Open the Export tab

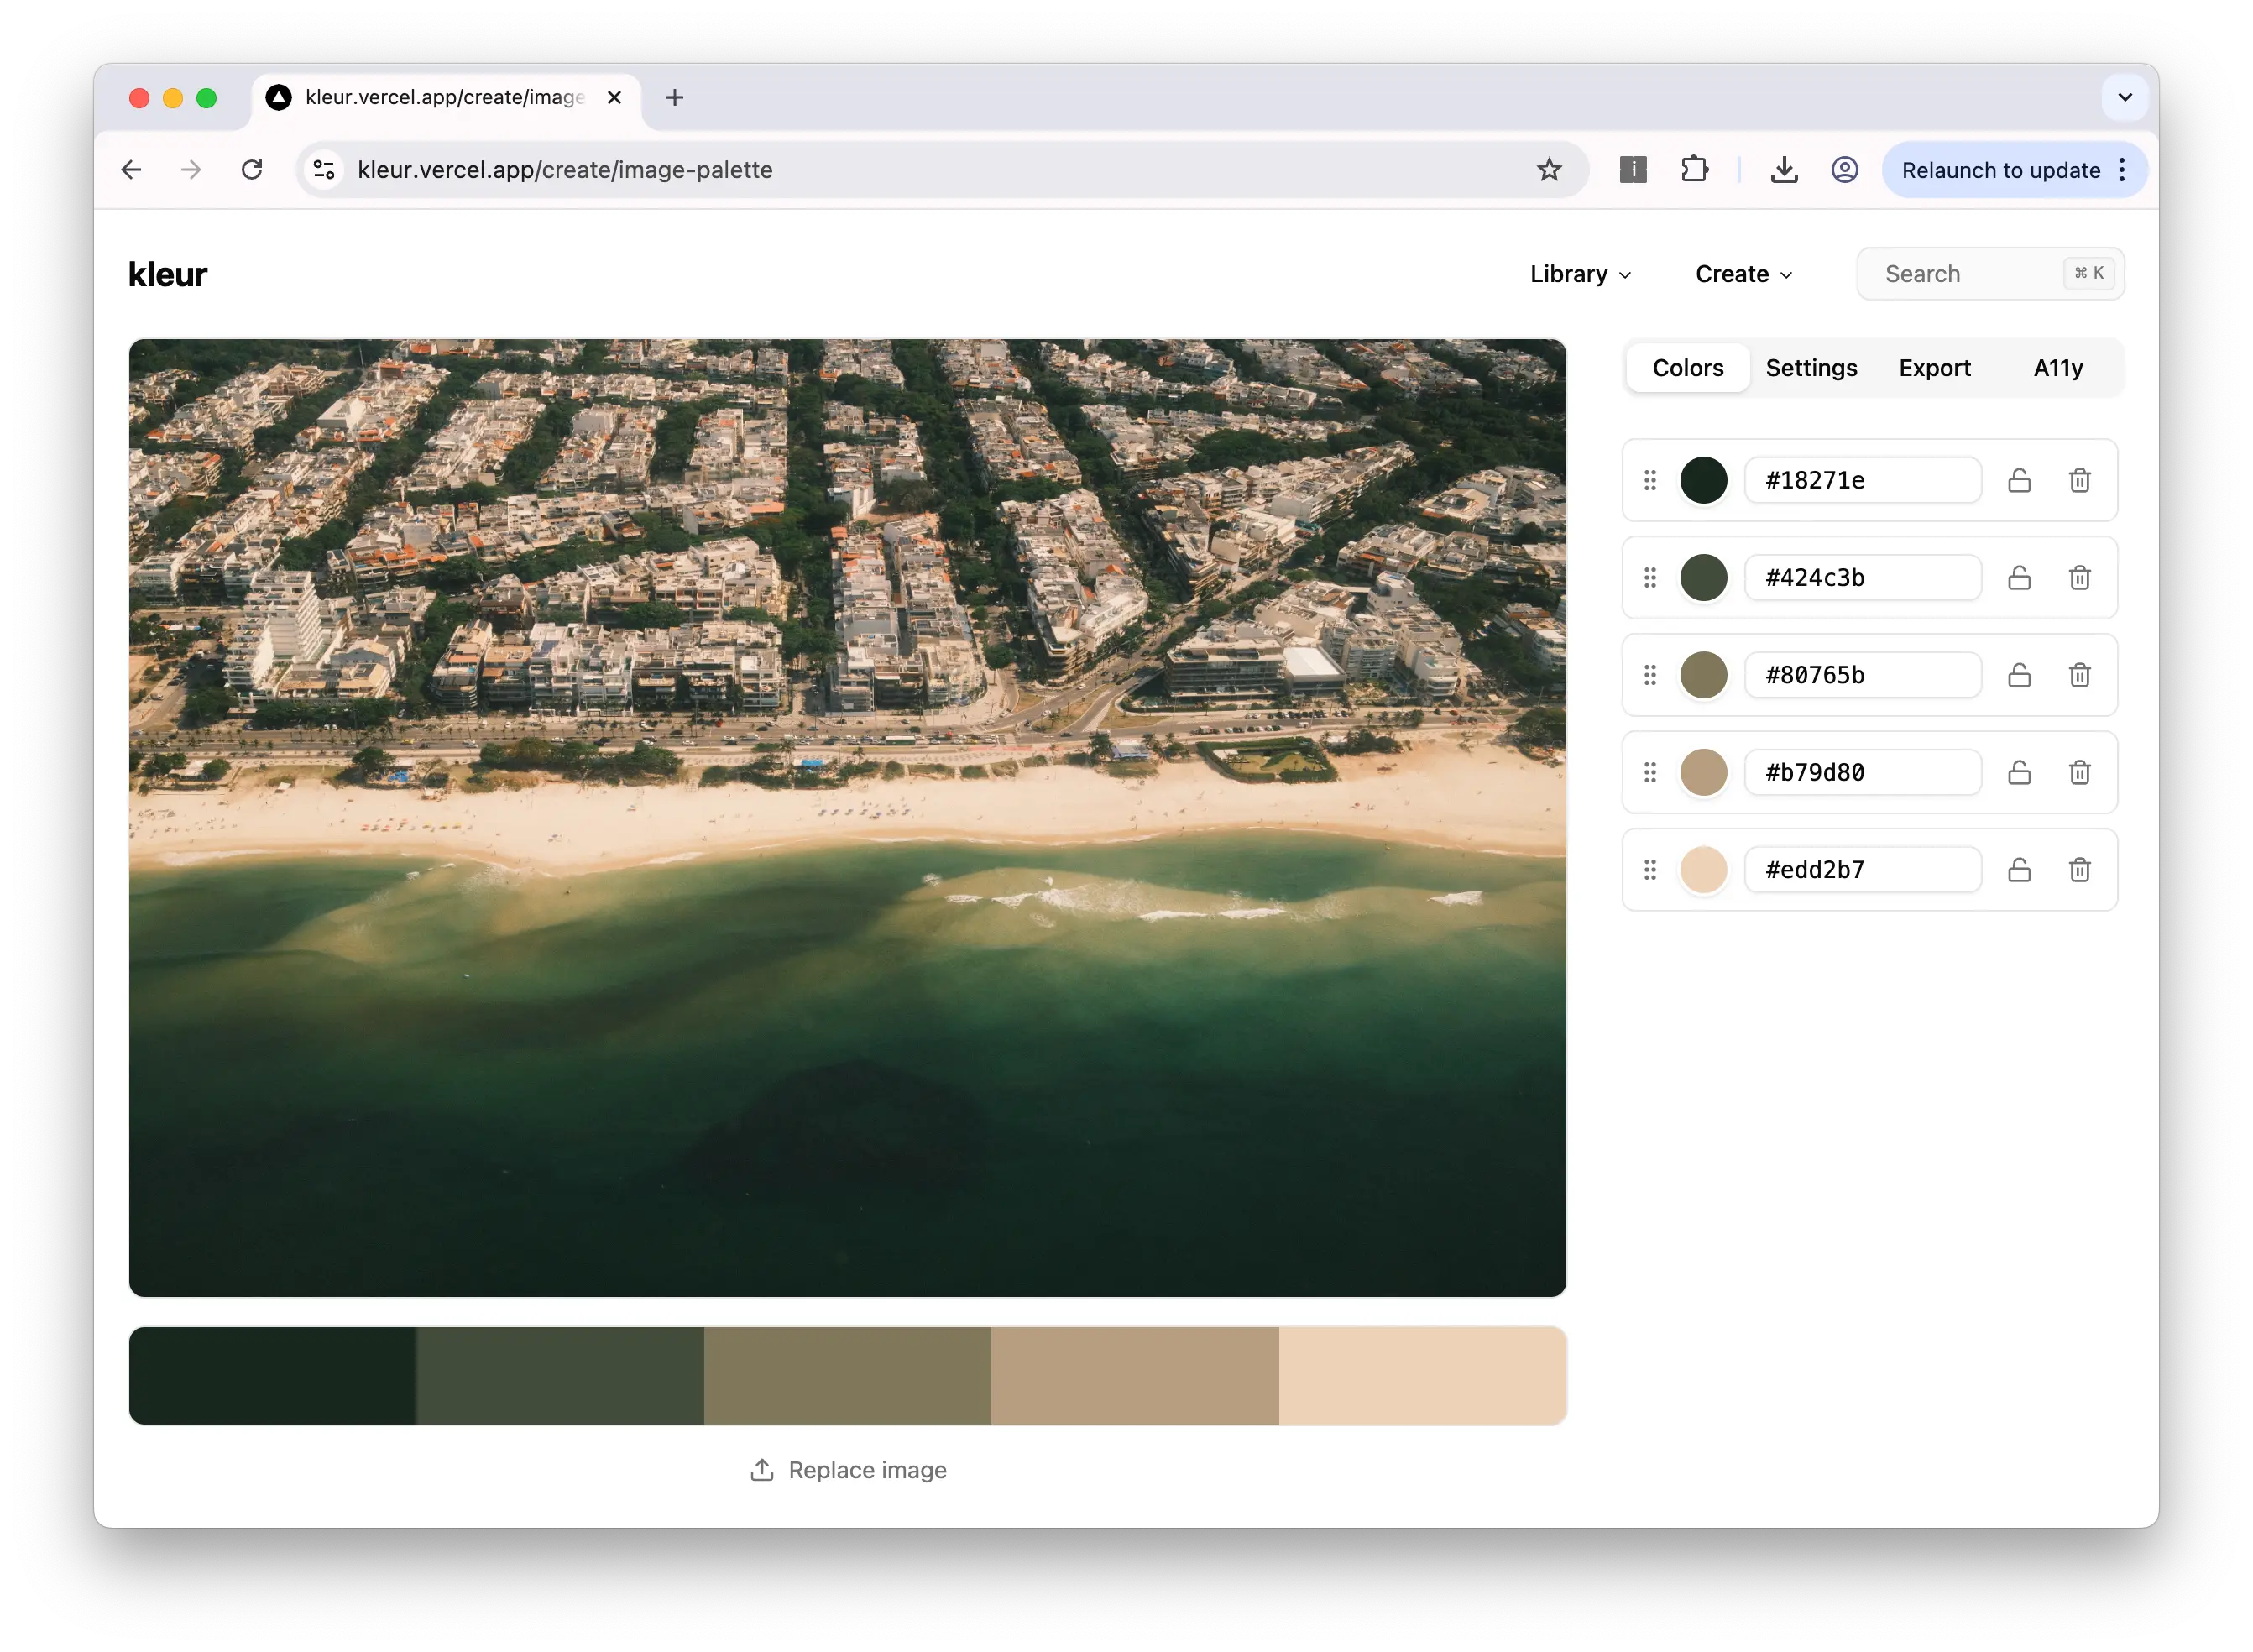pyautogui.click(x=1934, y=368)
